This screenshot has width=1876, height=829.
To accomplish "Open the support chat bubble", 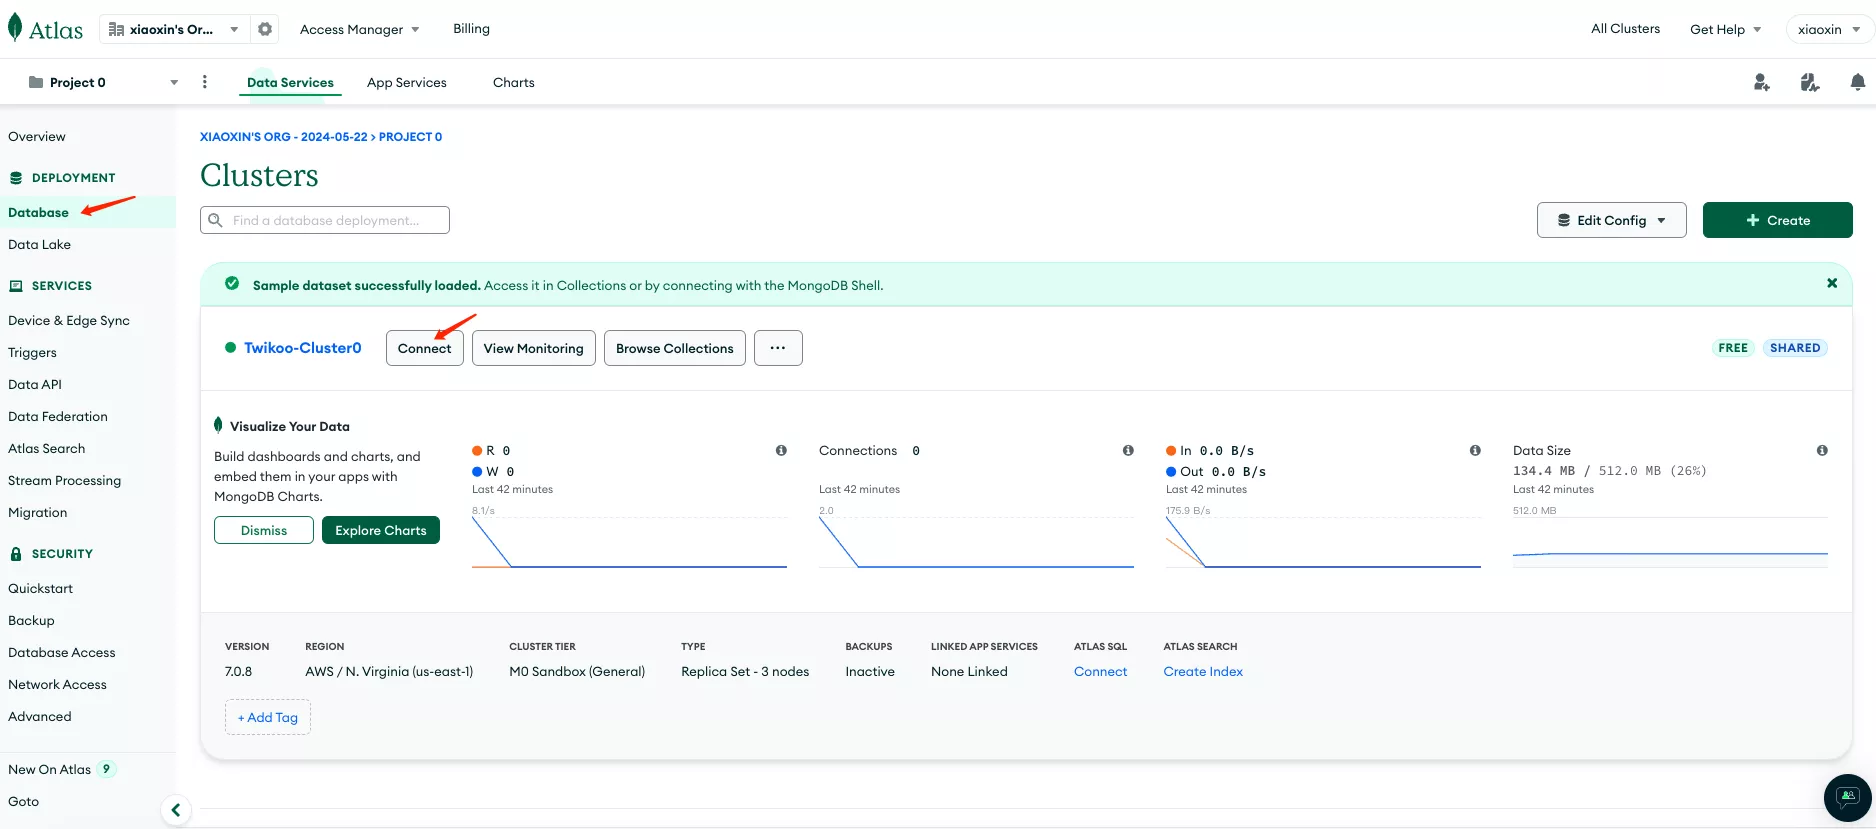I will (1847, 797).
